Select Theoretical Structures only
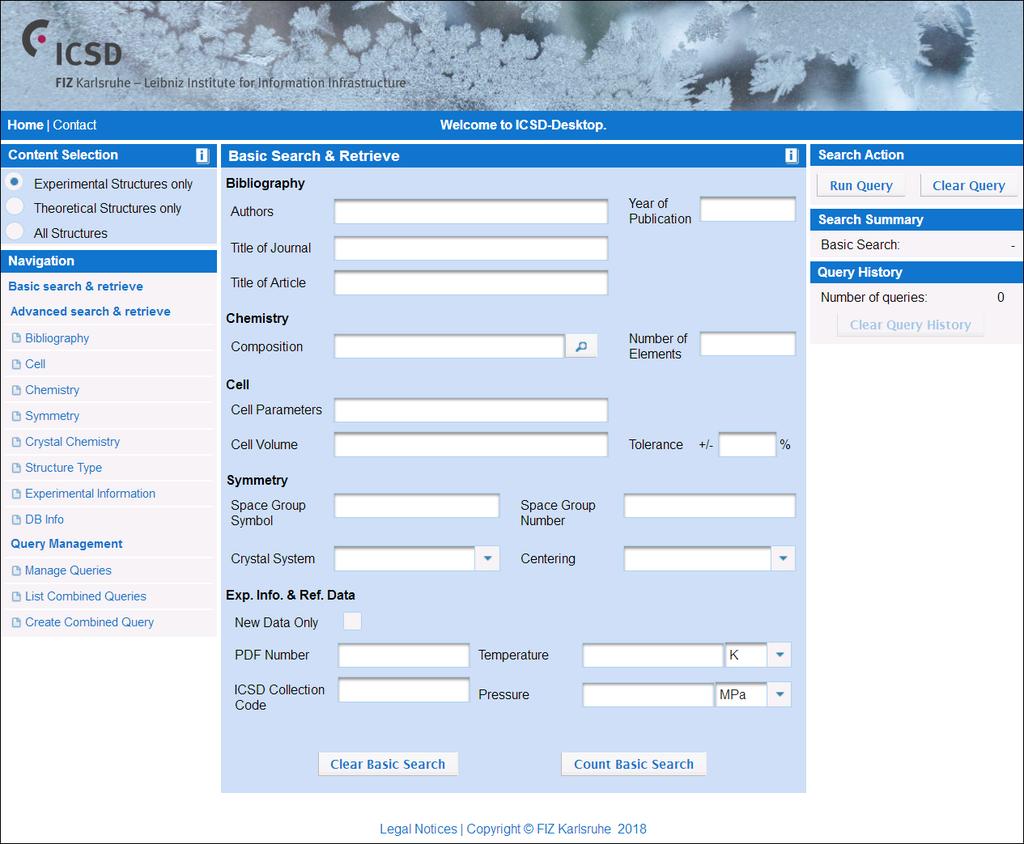The height and width of the screenshot is (844, 1024). (x=14, y=206)
